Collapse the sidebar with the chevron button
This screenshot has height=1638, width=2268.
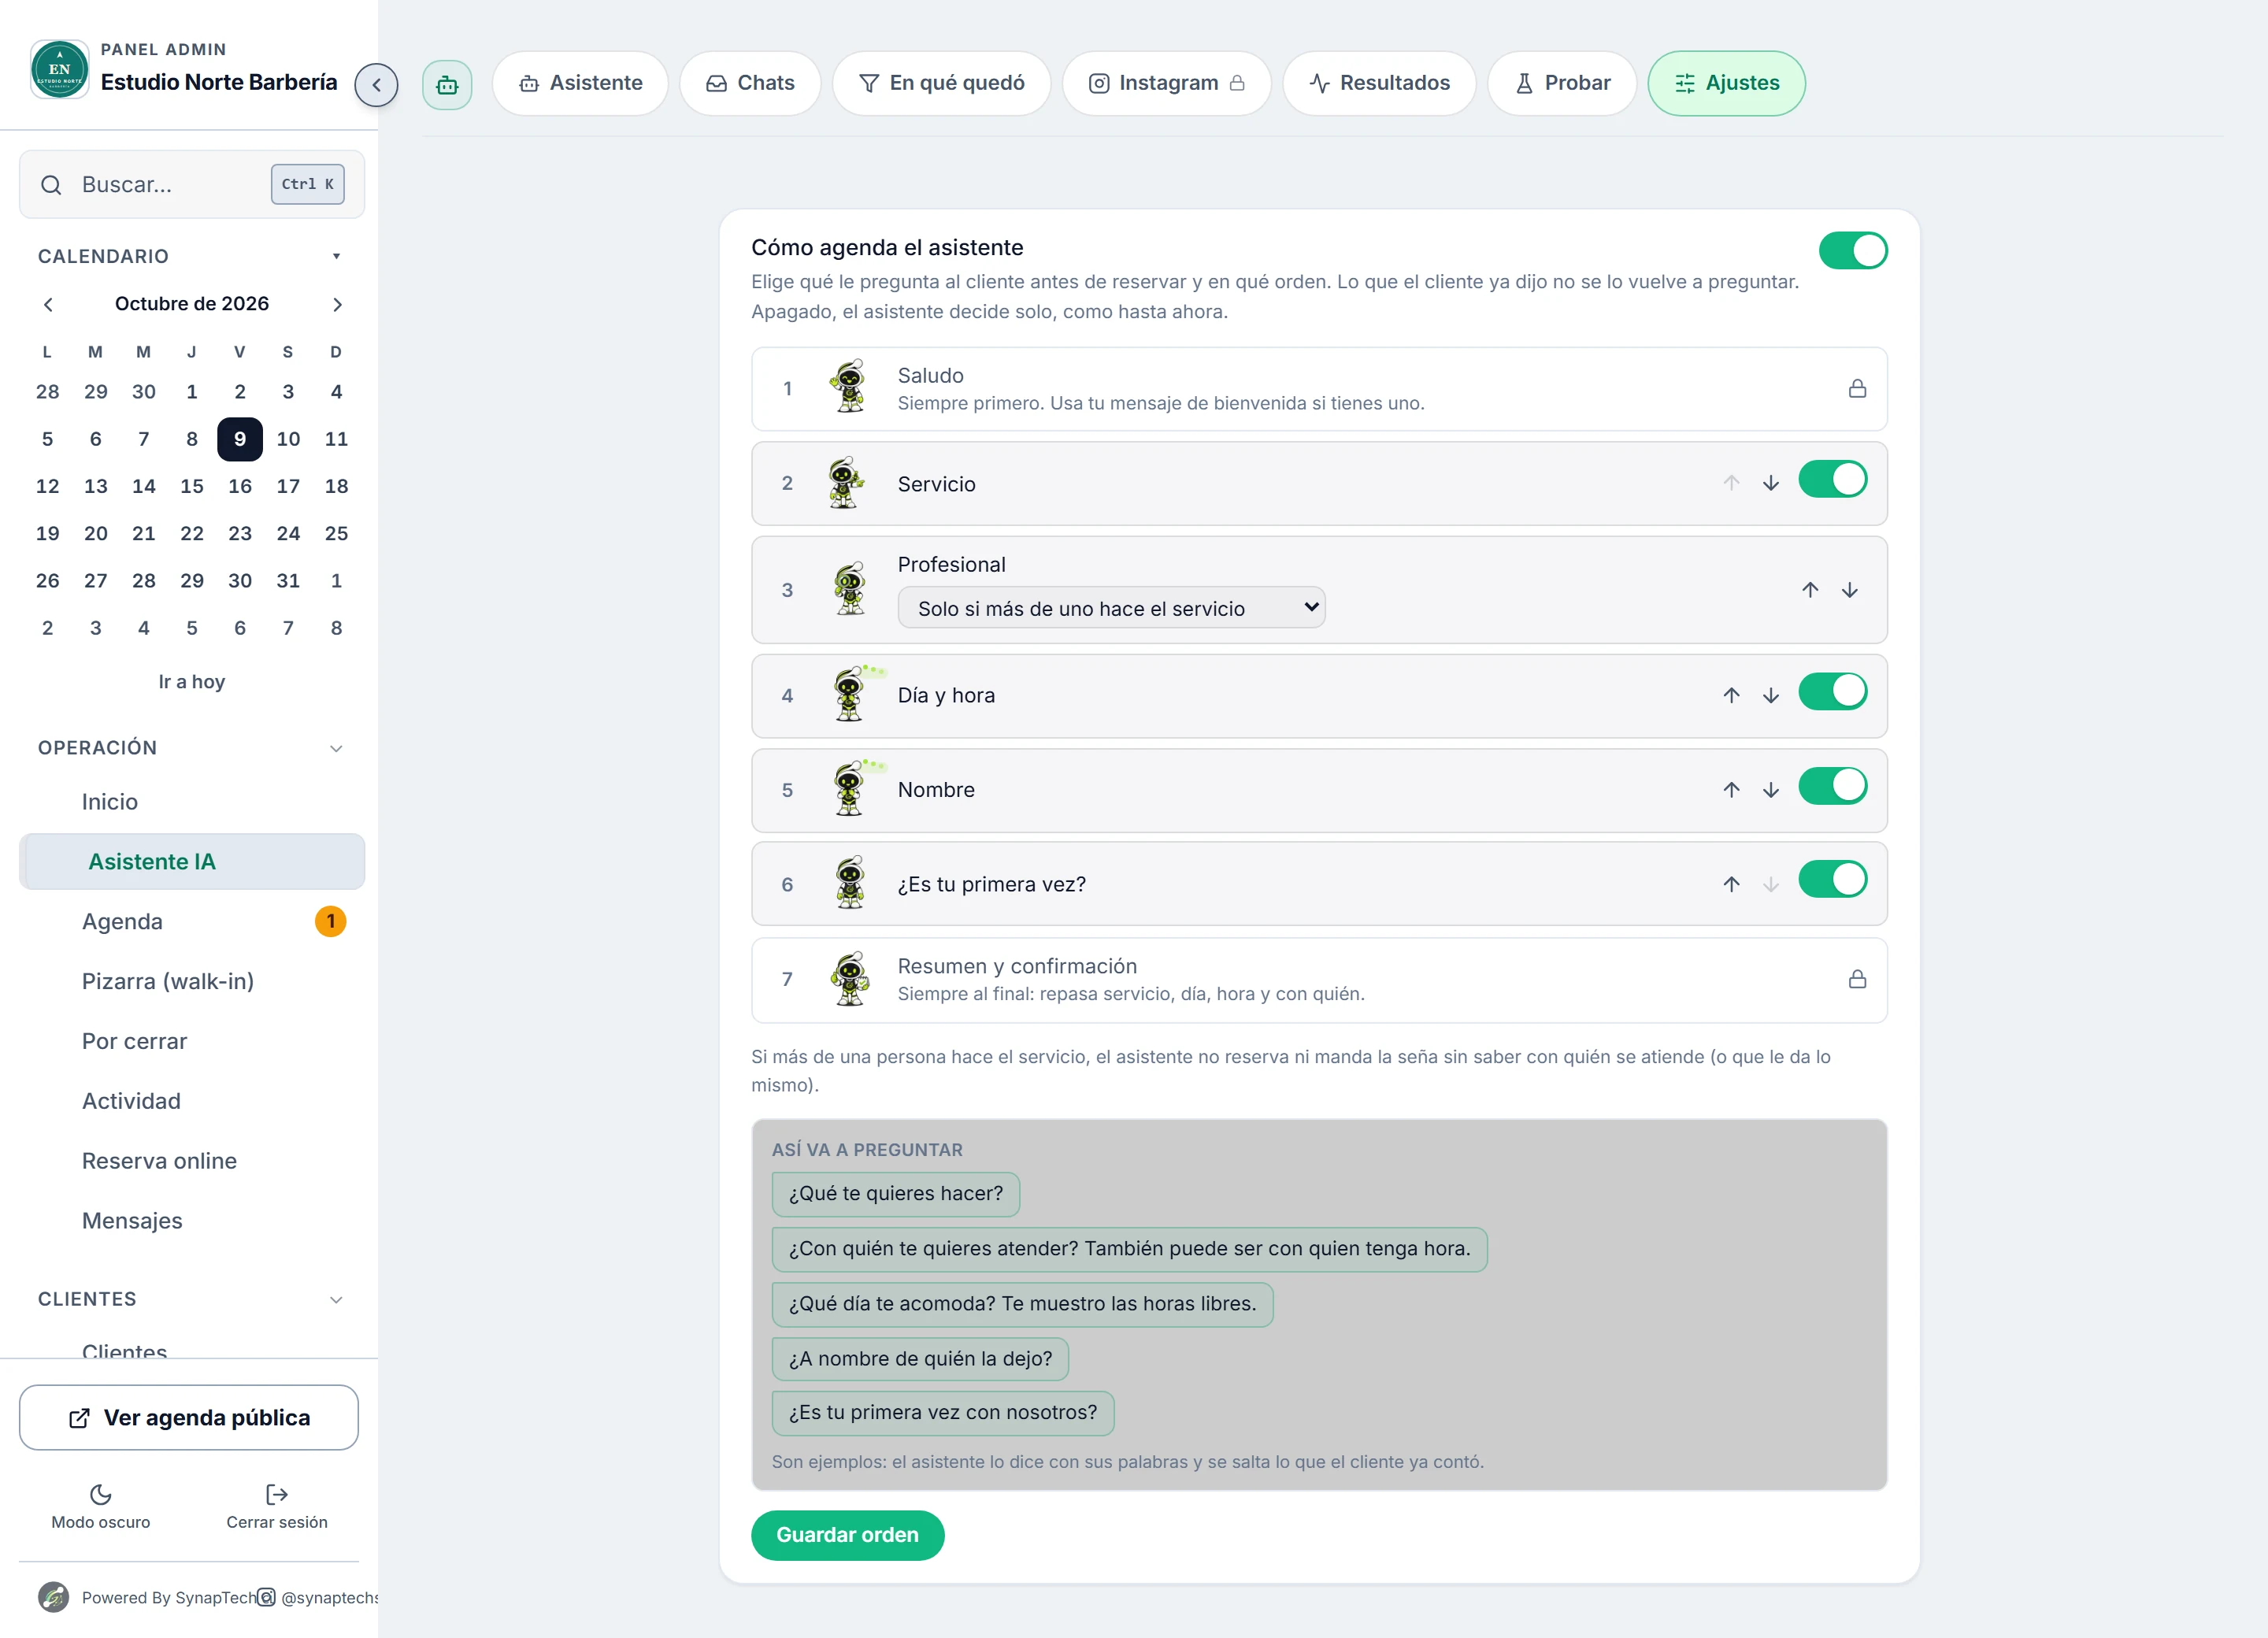point(376,85)
